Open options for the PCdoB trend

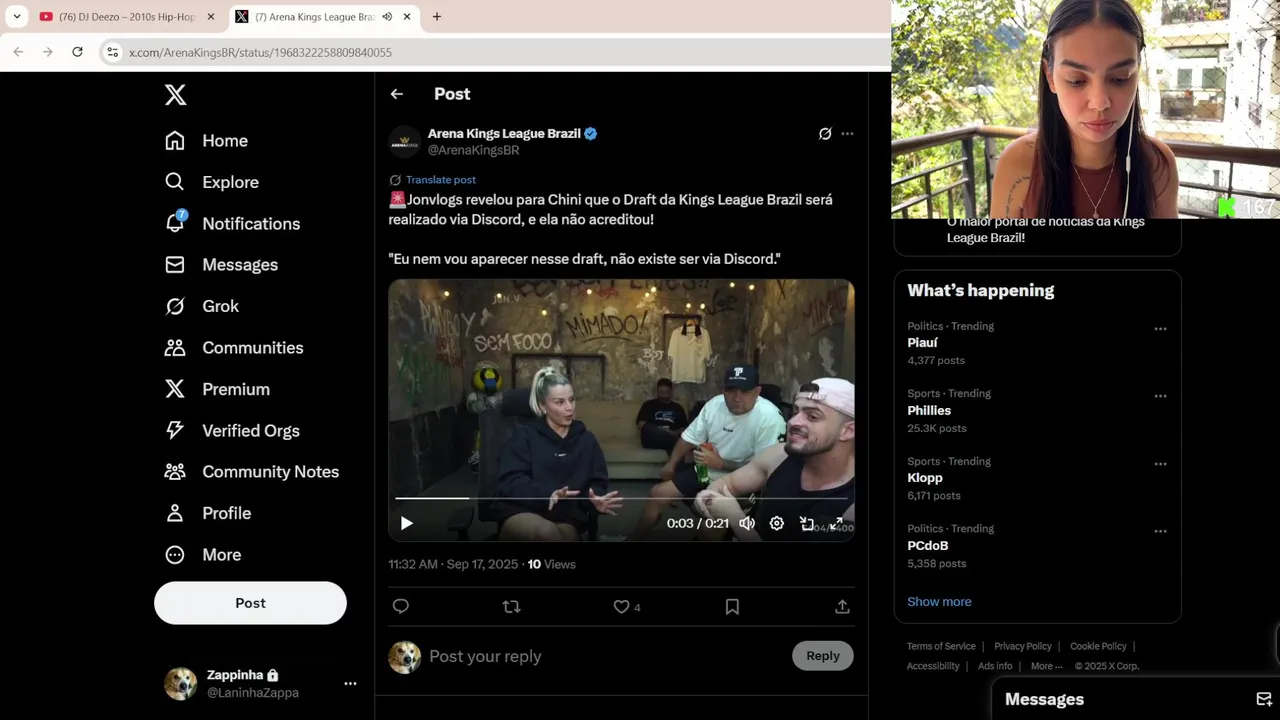point(1160,531)
